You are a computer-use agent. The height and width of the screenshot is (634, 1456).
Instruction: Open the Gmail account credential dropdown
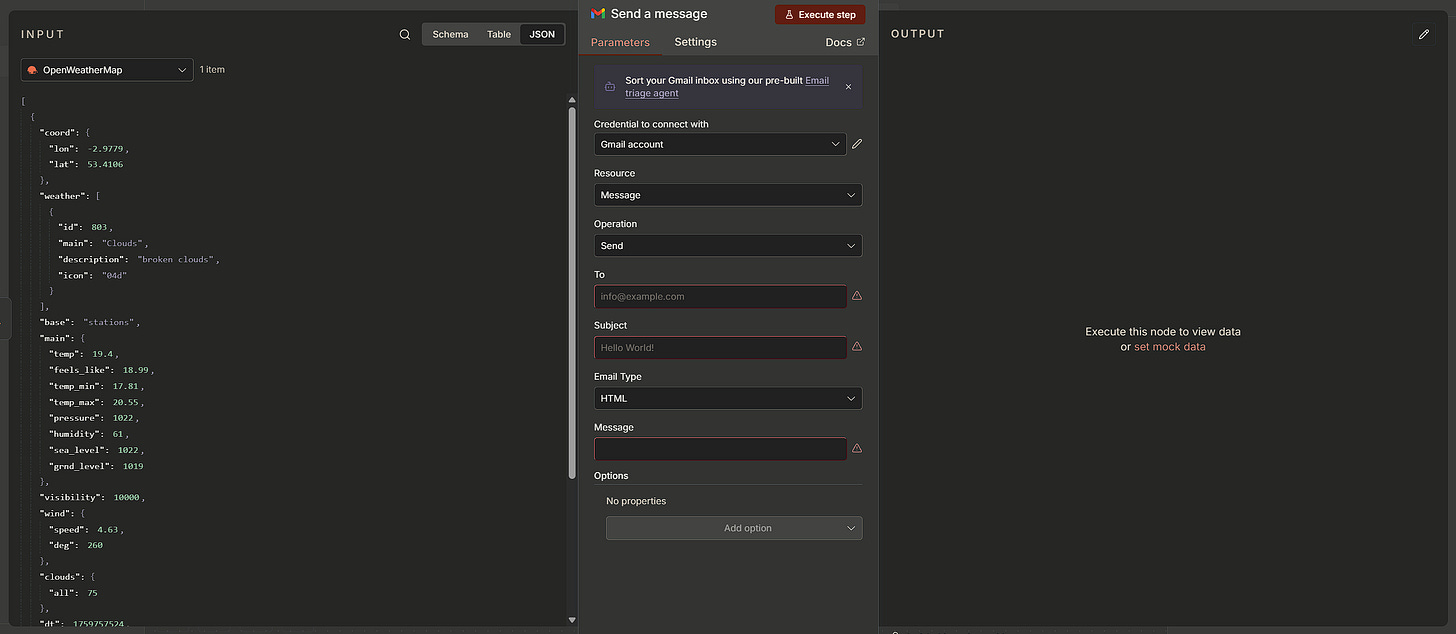[x=720, y=144]
